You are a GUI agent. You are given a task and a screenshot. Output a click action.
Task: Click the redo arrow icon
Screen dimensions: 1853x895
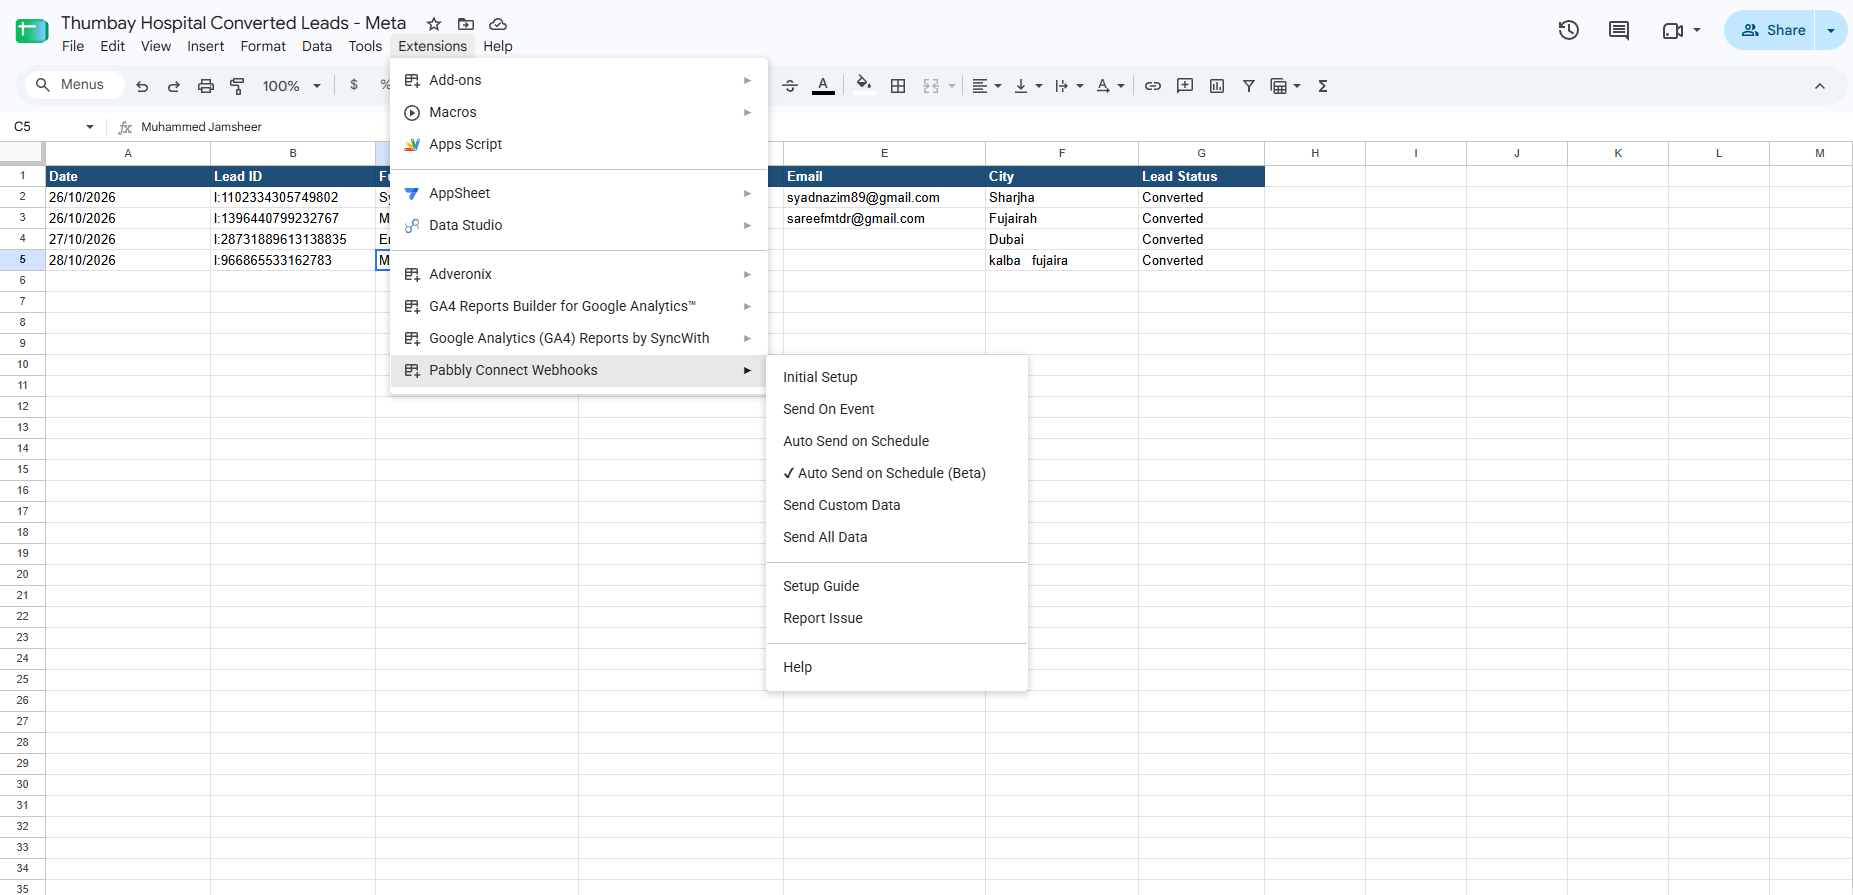174,86
